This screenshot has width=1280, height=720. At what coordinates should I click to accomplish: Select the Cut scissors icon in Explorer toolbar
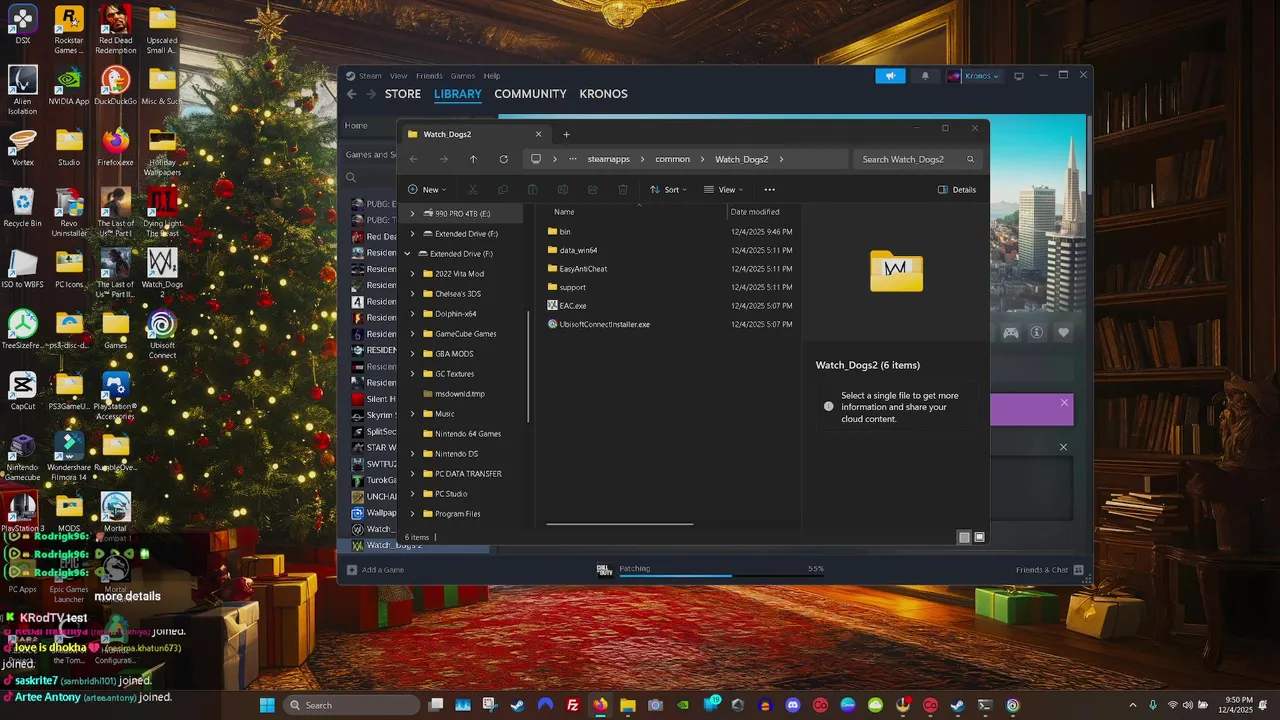coord(473,189)
